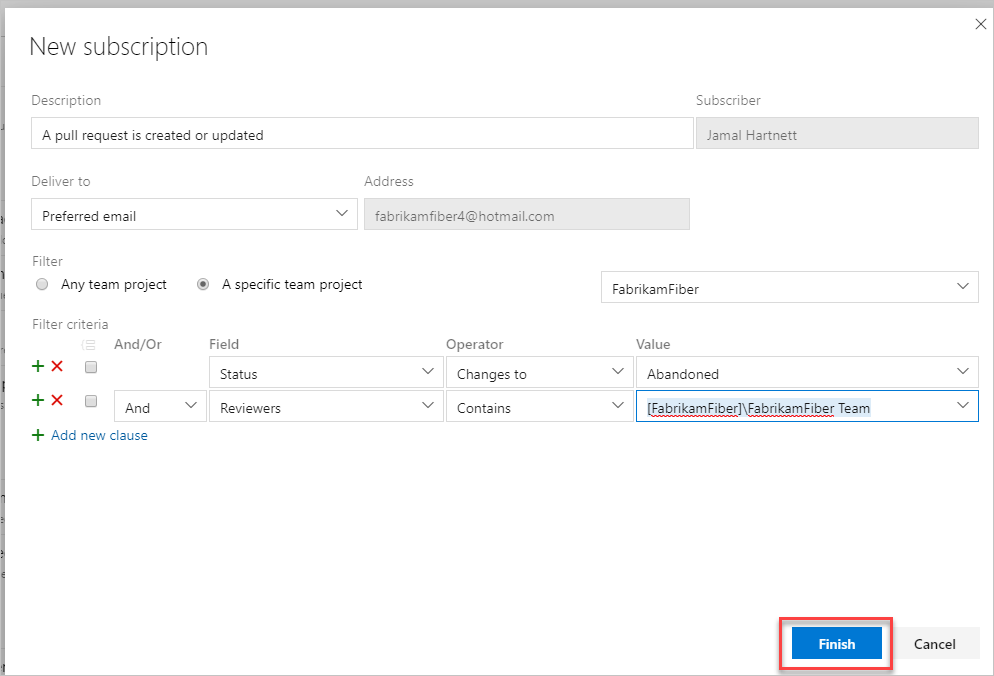Check the Reviewers row grouping checkbox
The image size is (994, 676).
coord(91,401)
